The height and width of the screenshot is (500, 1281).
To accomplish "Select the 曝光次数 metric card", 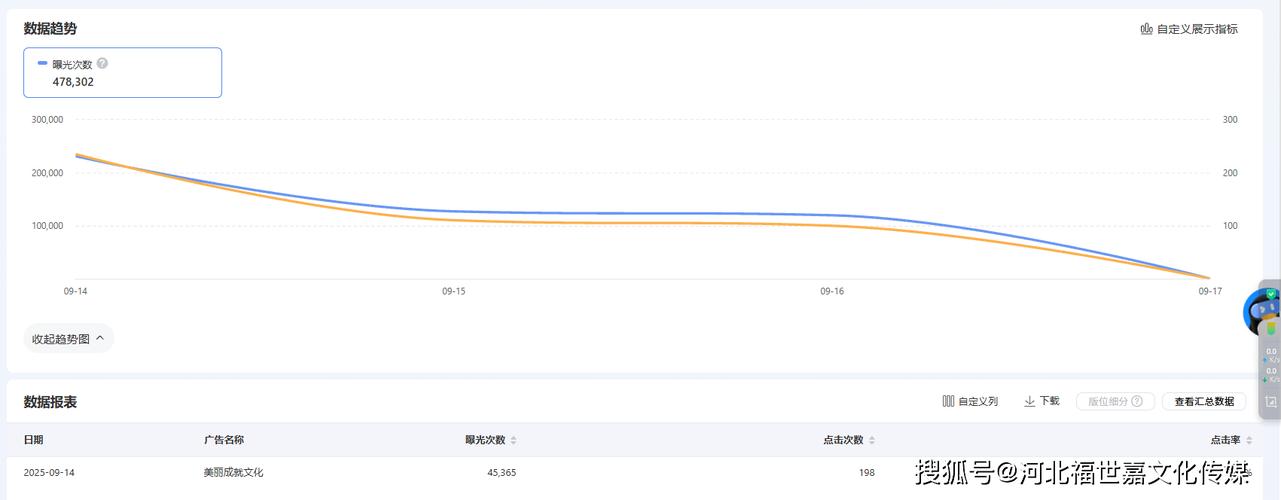I will tap(123, 73).
